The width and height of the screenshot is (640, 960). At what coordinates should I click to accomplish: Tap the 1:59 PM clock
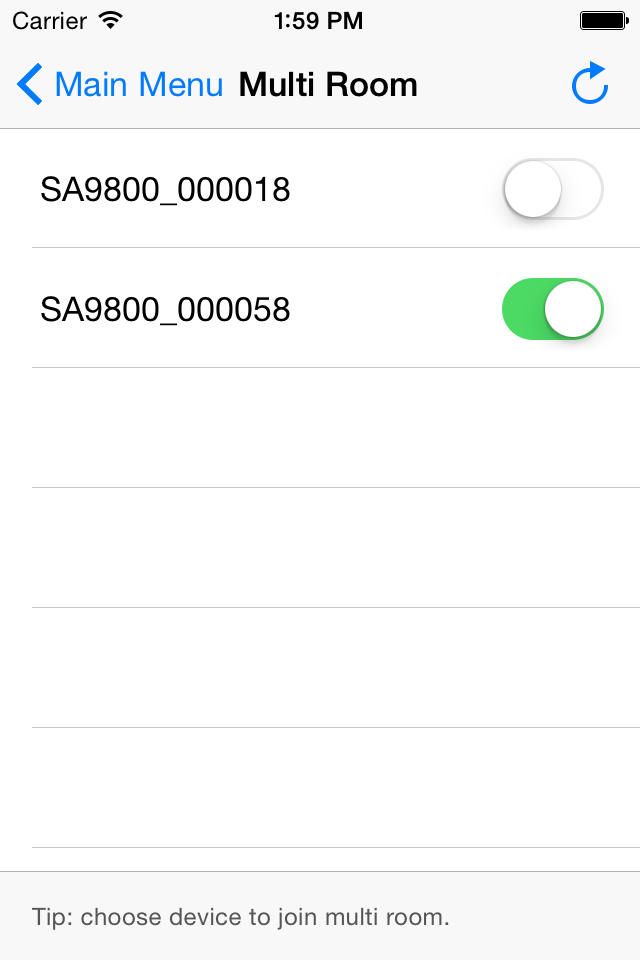[x=318, y=21]
